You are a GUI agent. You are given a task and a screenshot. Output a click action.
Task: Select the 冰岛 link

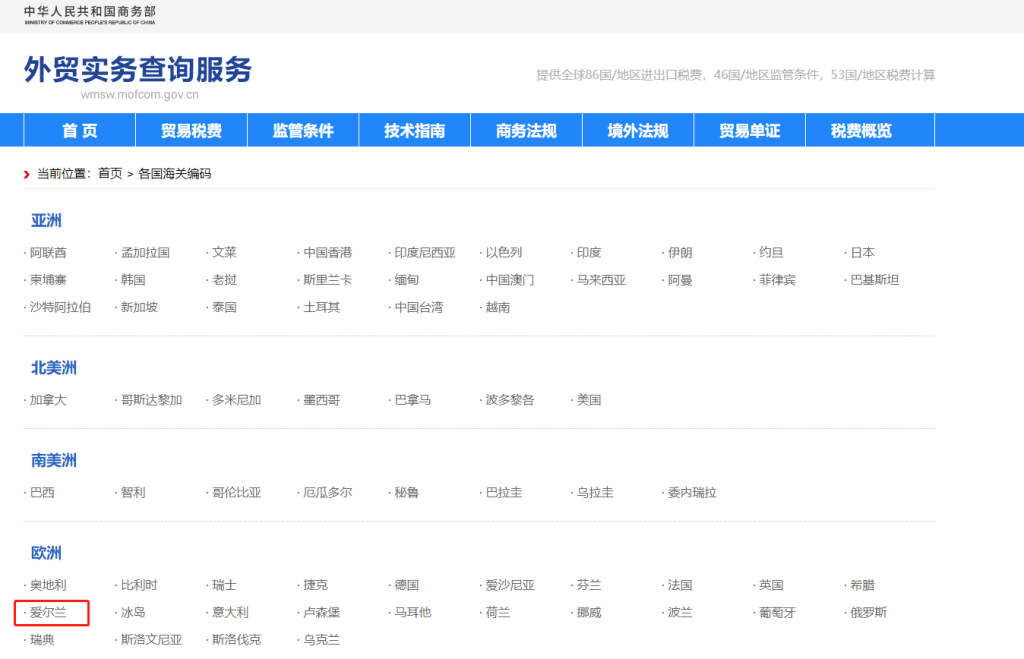tap(133, 613)
